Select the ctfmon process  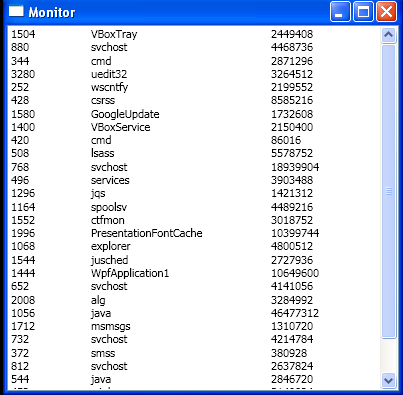tap(195, 220)
